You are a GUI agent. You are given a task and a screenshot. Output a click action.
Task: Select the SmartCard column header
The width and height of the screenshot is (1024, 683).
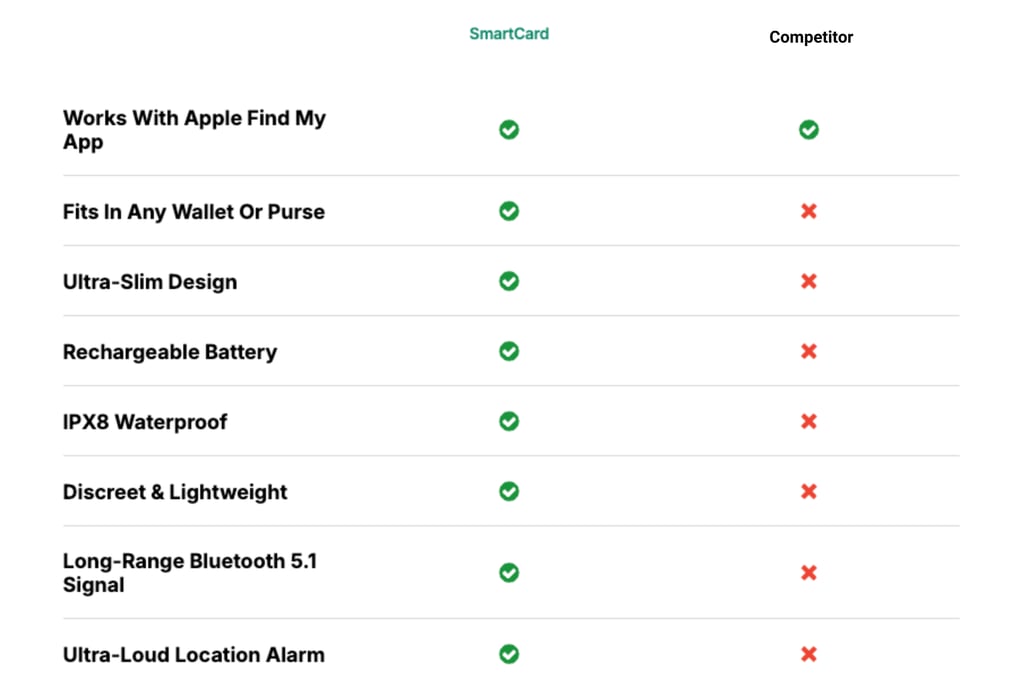click(x=509, y=33)
